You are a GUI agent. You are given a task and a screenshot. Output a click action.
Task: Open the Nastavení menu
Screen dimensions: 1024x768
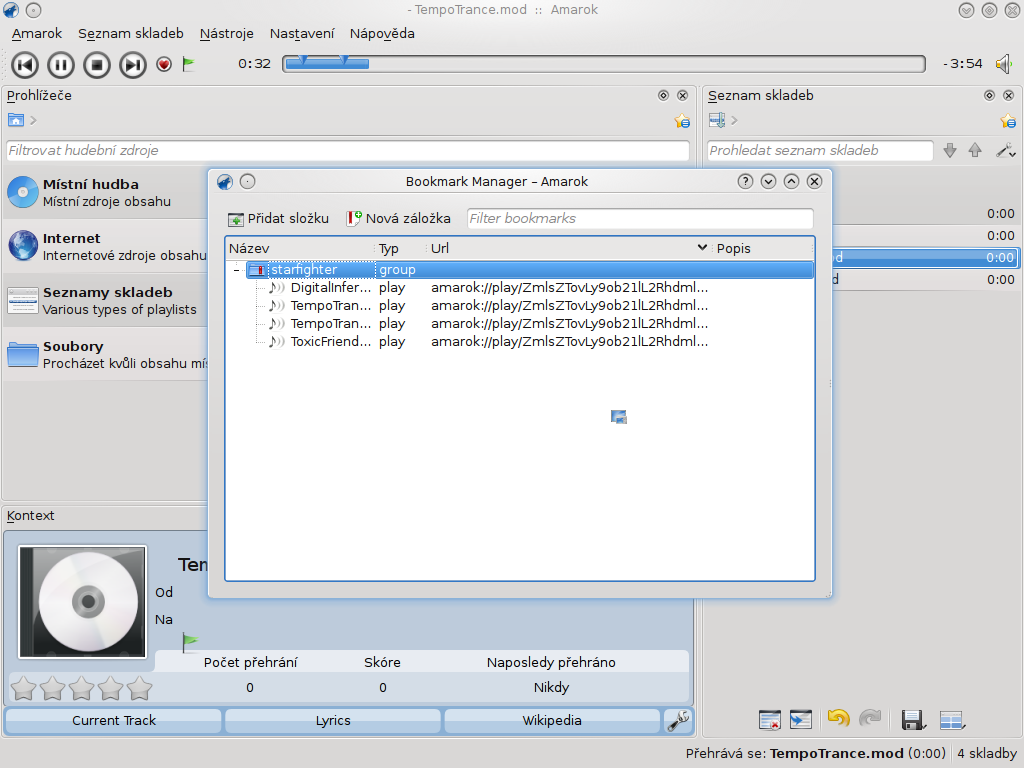[x=302, y=33]
